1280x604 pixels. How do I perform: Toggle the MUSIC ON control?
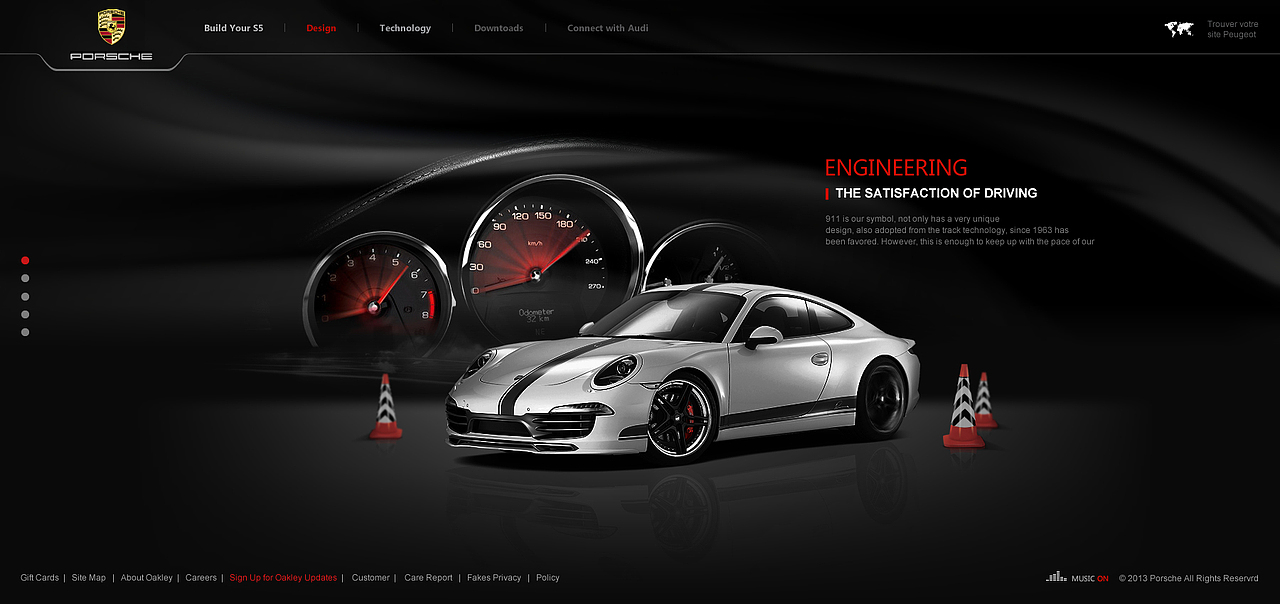(x=1090, y=578)
